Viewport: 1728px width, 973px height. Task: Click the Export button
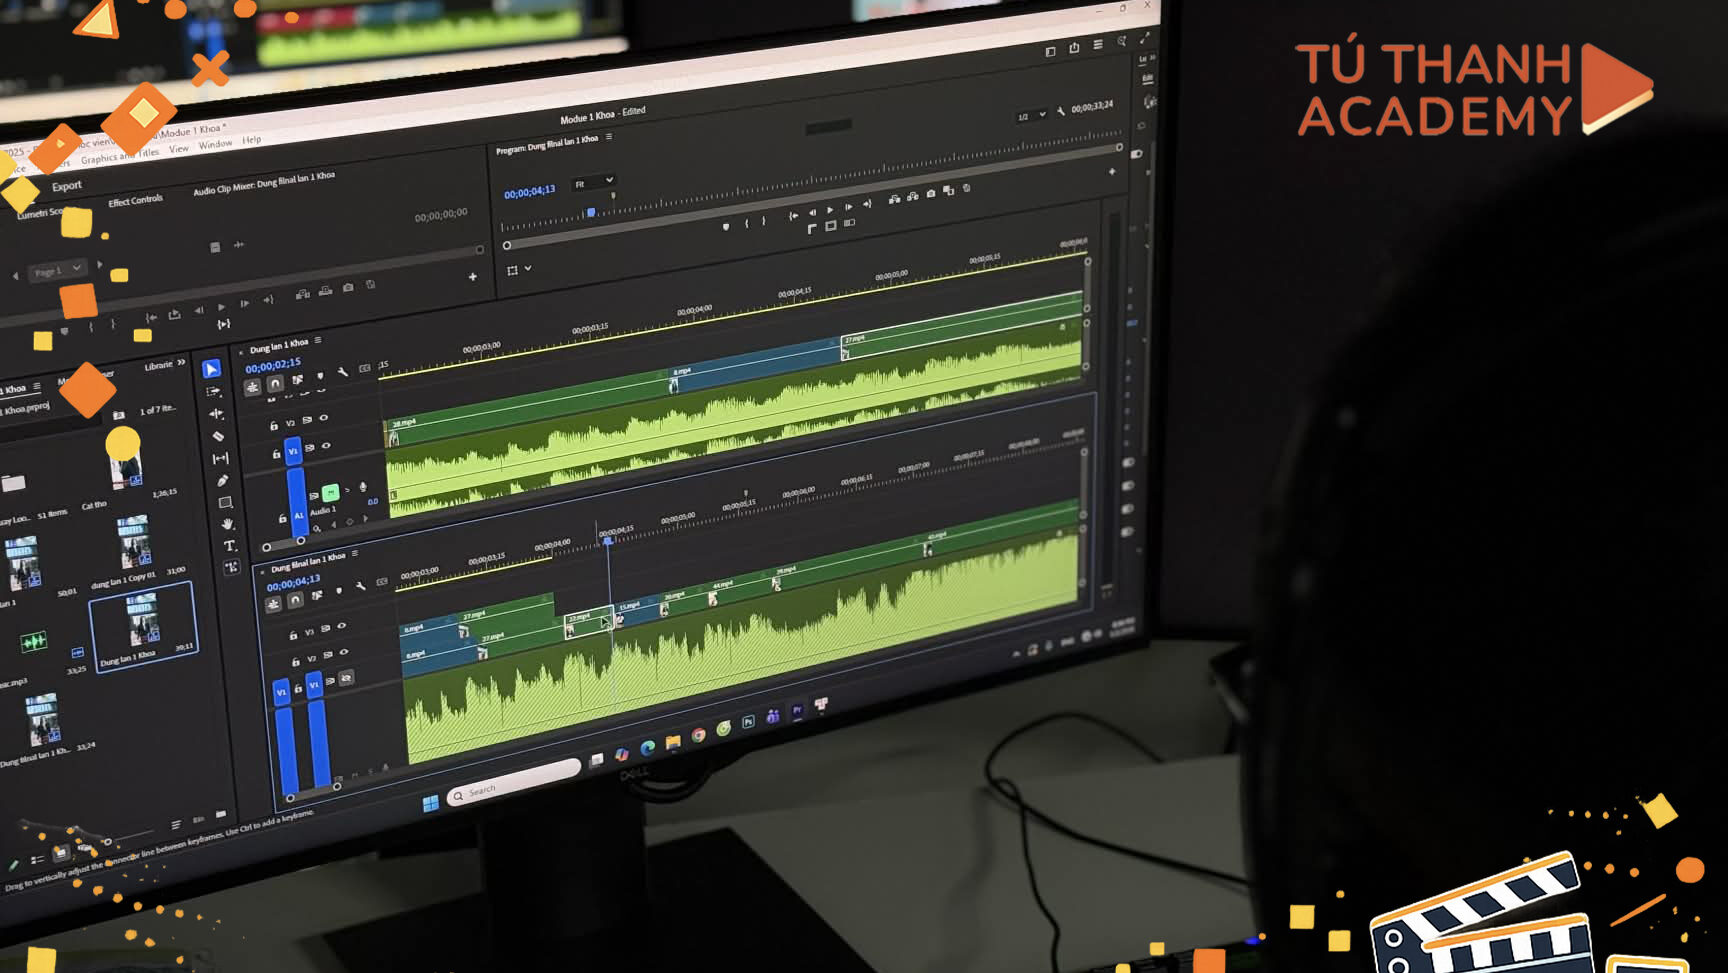click(67, 186)
